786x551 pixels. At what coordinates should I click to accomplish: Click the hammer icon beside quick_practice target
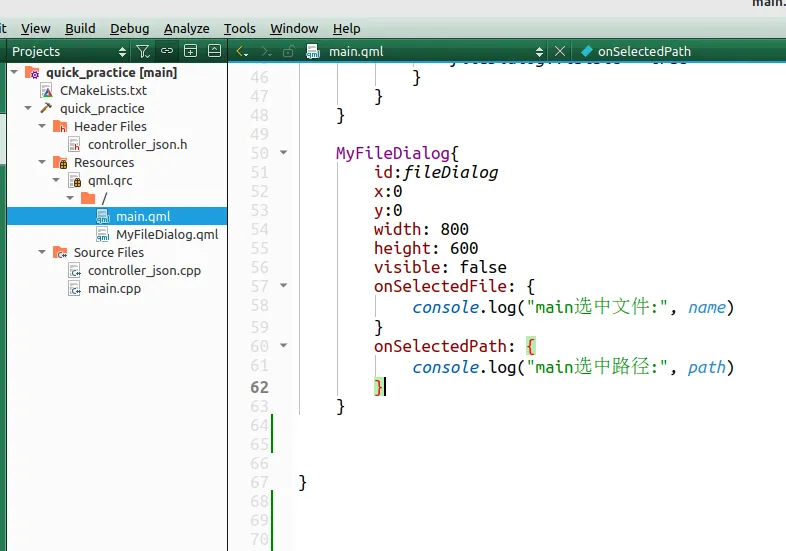(x=46, y=108)
